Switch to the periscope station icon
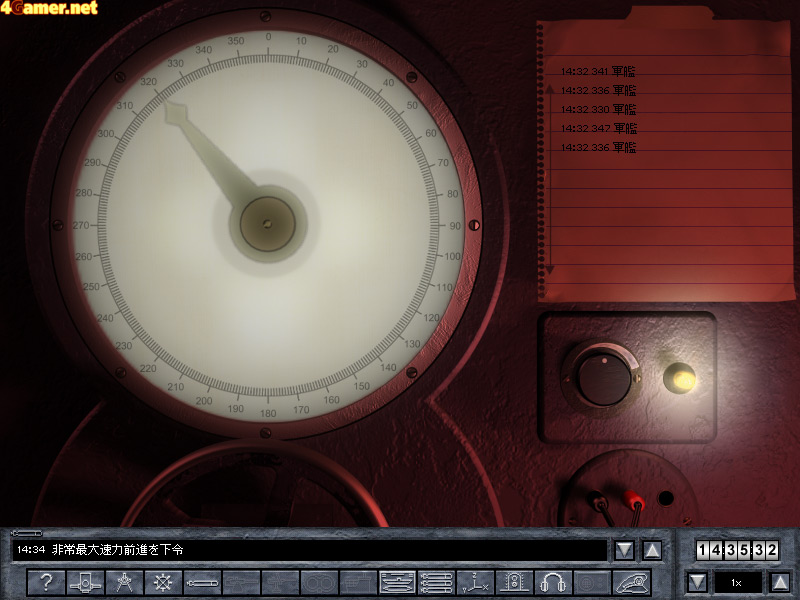Image resolution: width=800 pixels, height=600 pixels. (85, 582)
